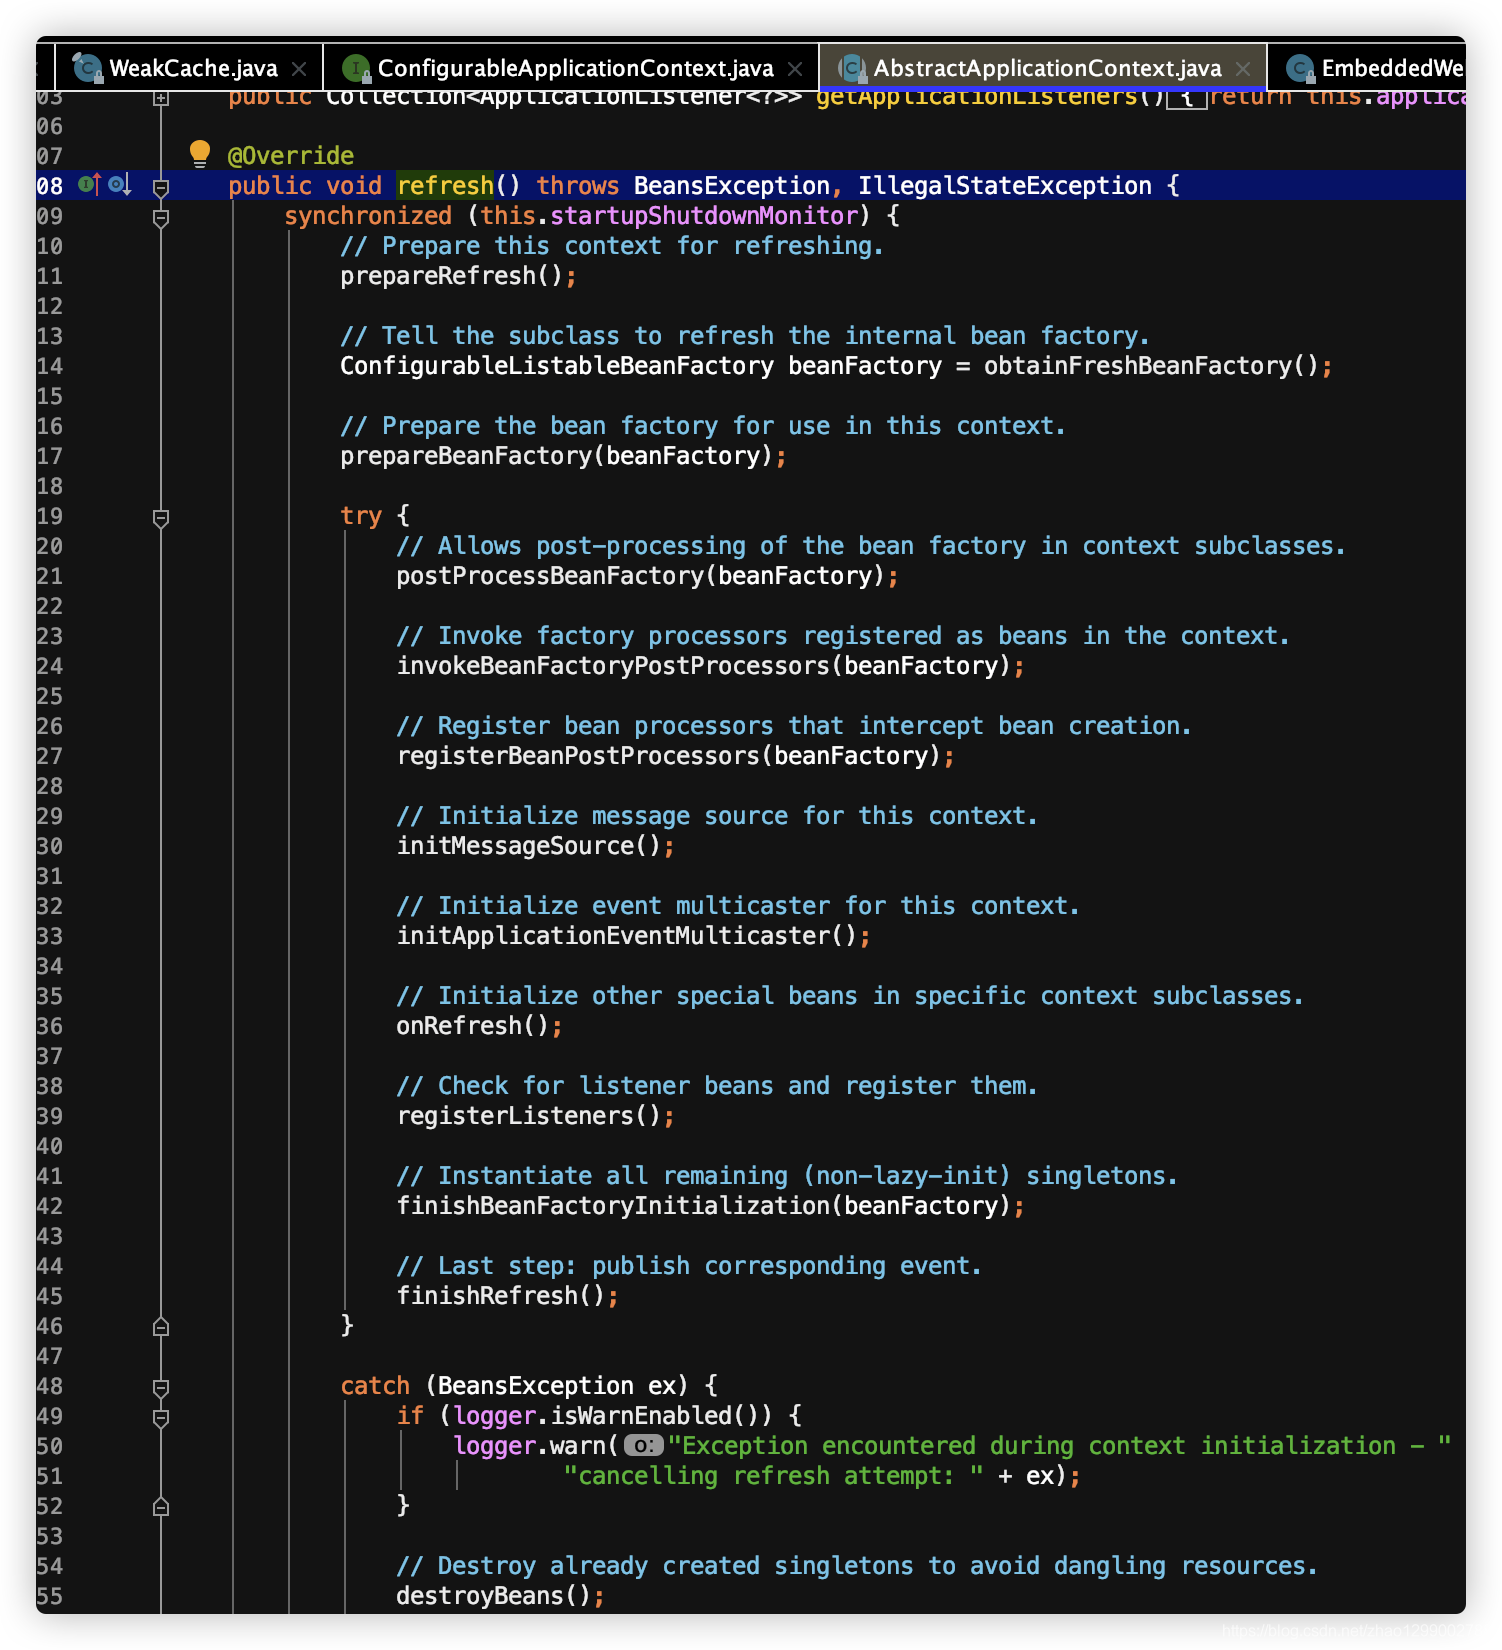Select AbstractApplicationContext.java tab
1502x1650 pixels.
(x=1042, y=68)
